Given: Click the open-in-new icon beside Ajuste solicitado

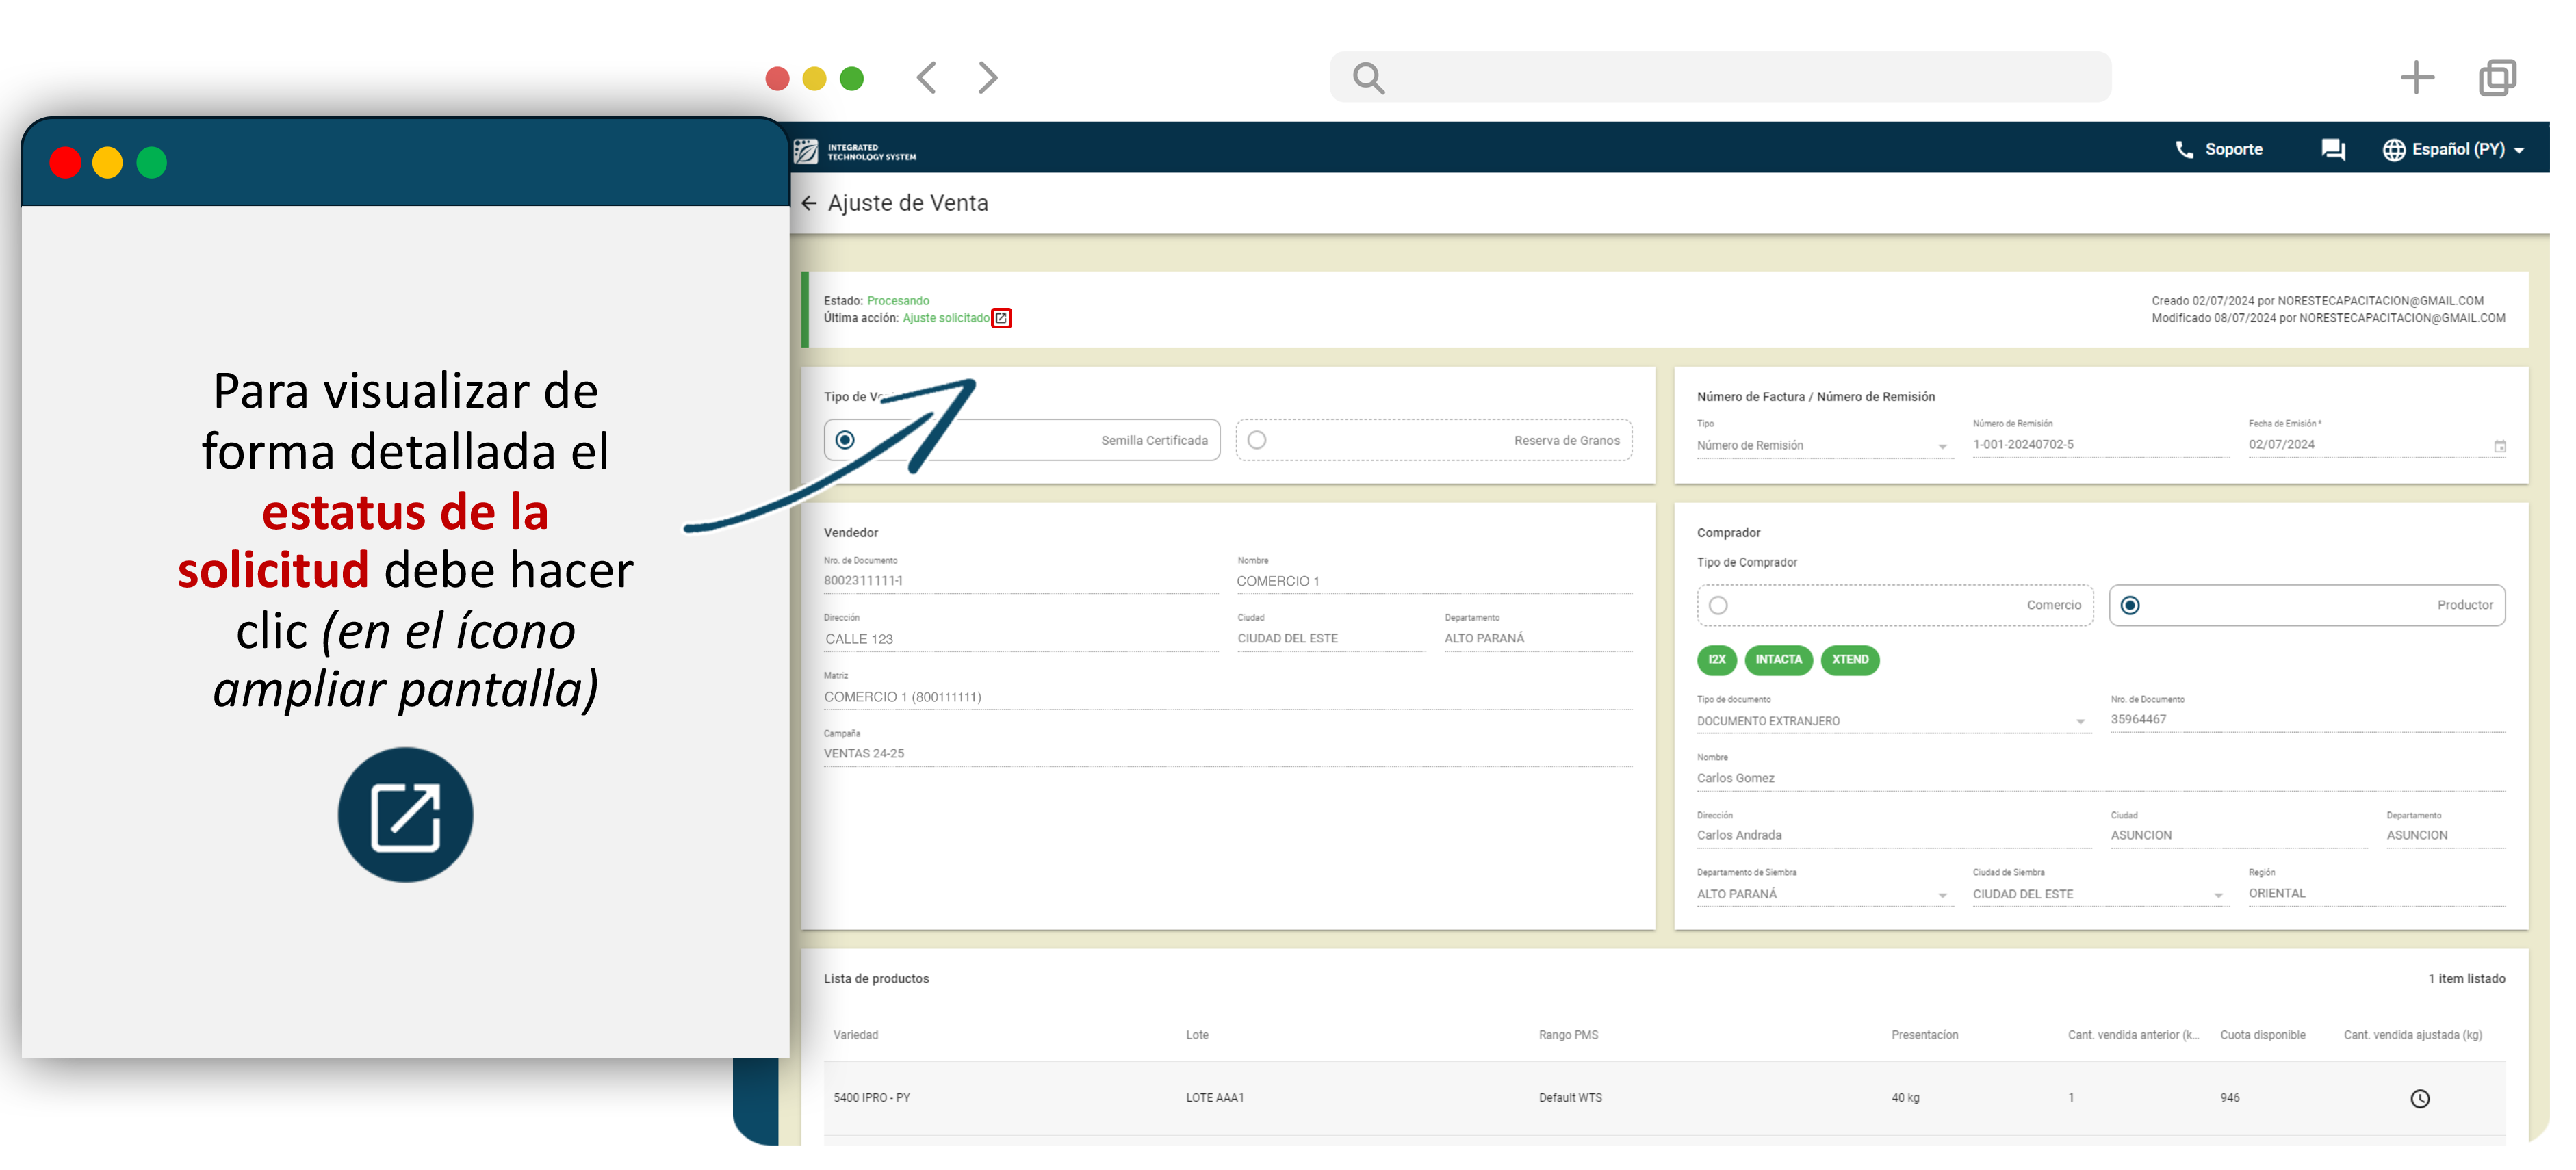Looking at the screenshot, I should point(1001,318).
